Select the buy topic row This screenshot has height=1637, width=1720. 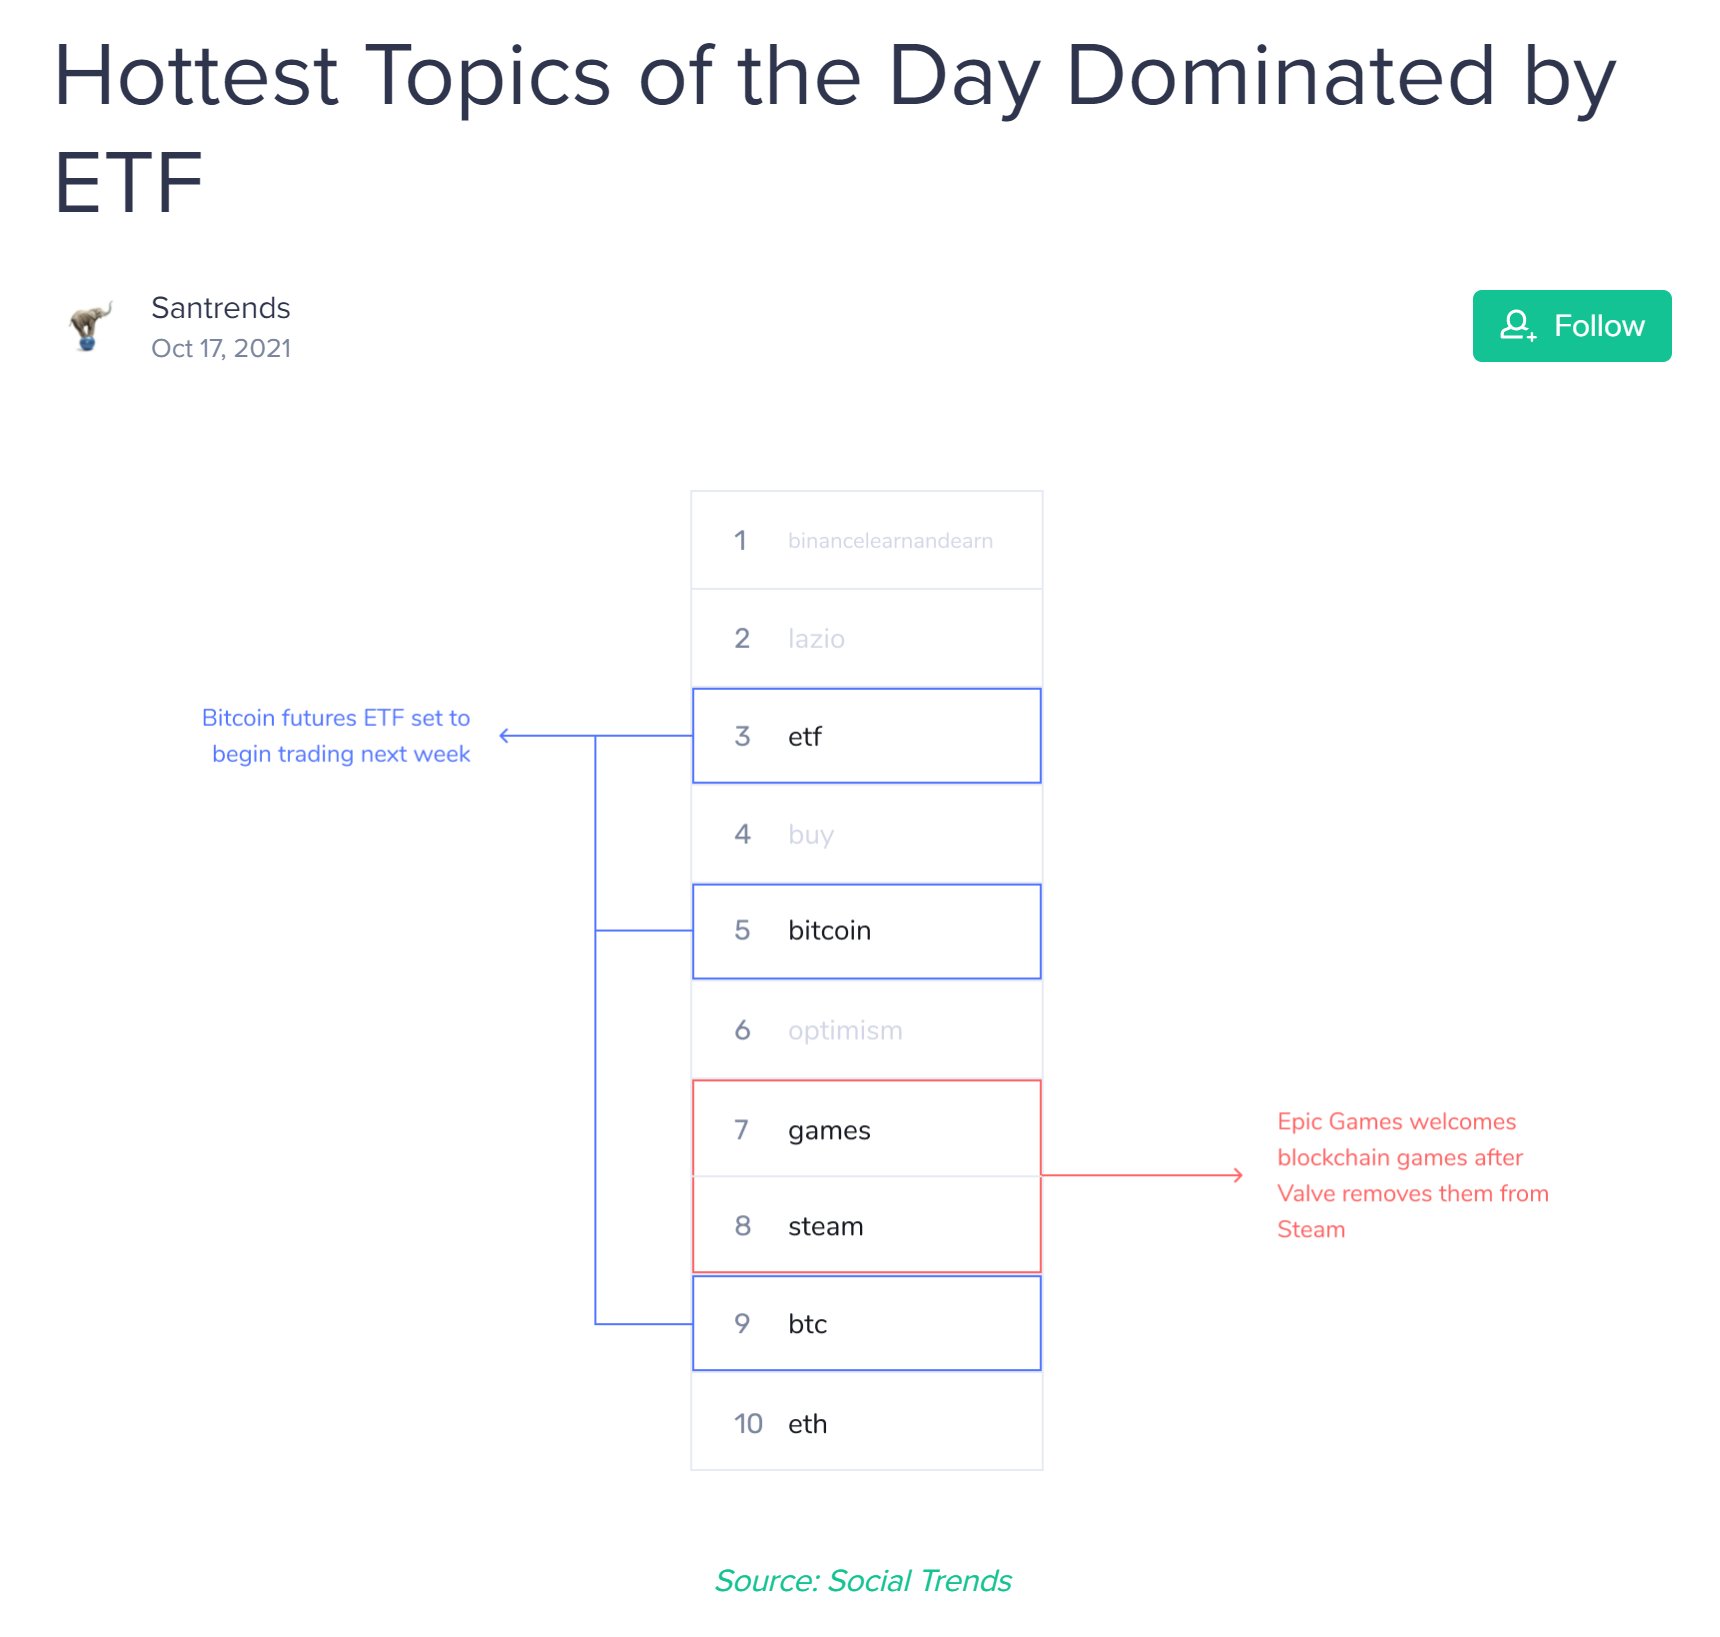(x=867, y=834)
